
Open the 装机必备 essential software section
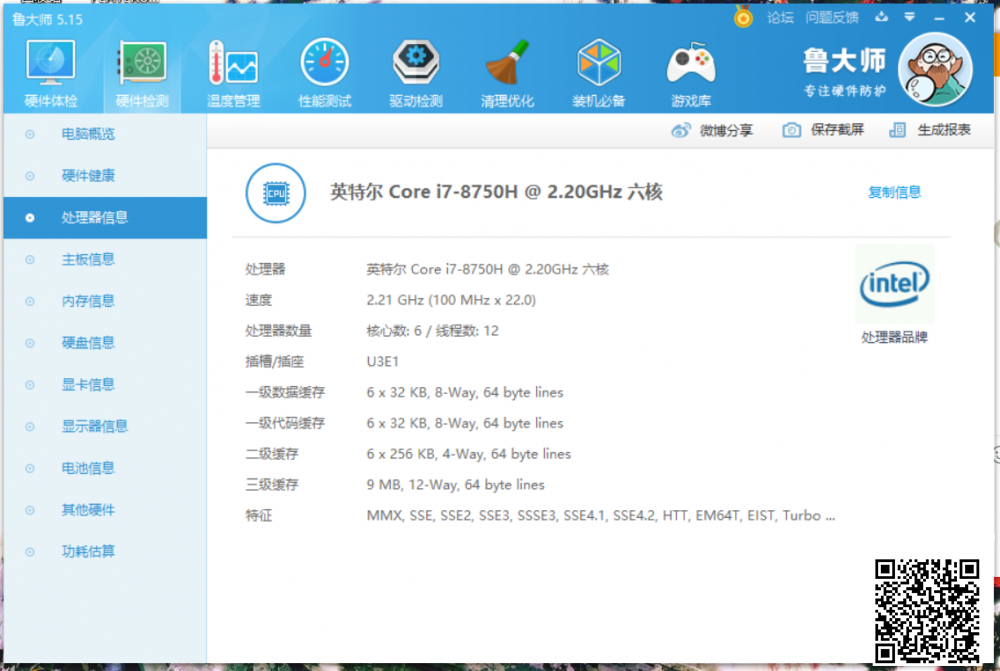coord(599,70)
